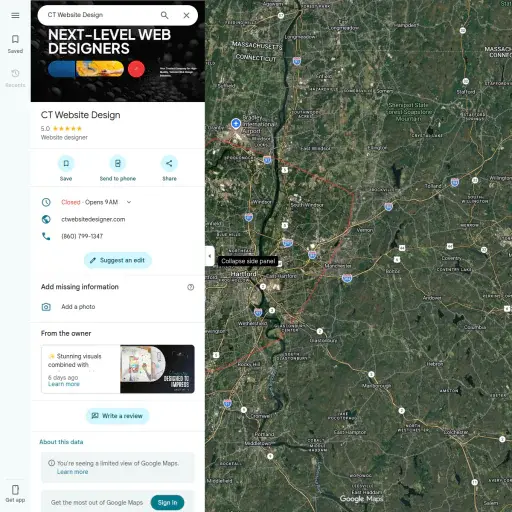The height and width of the screenshot is (512, 512).
Task: Click the Write a review button
Action: click(x=118, y=416)
